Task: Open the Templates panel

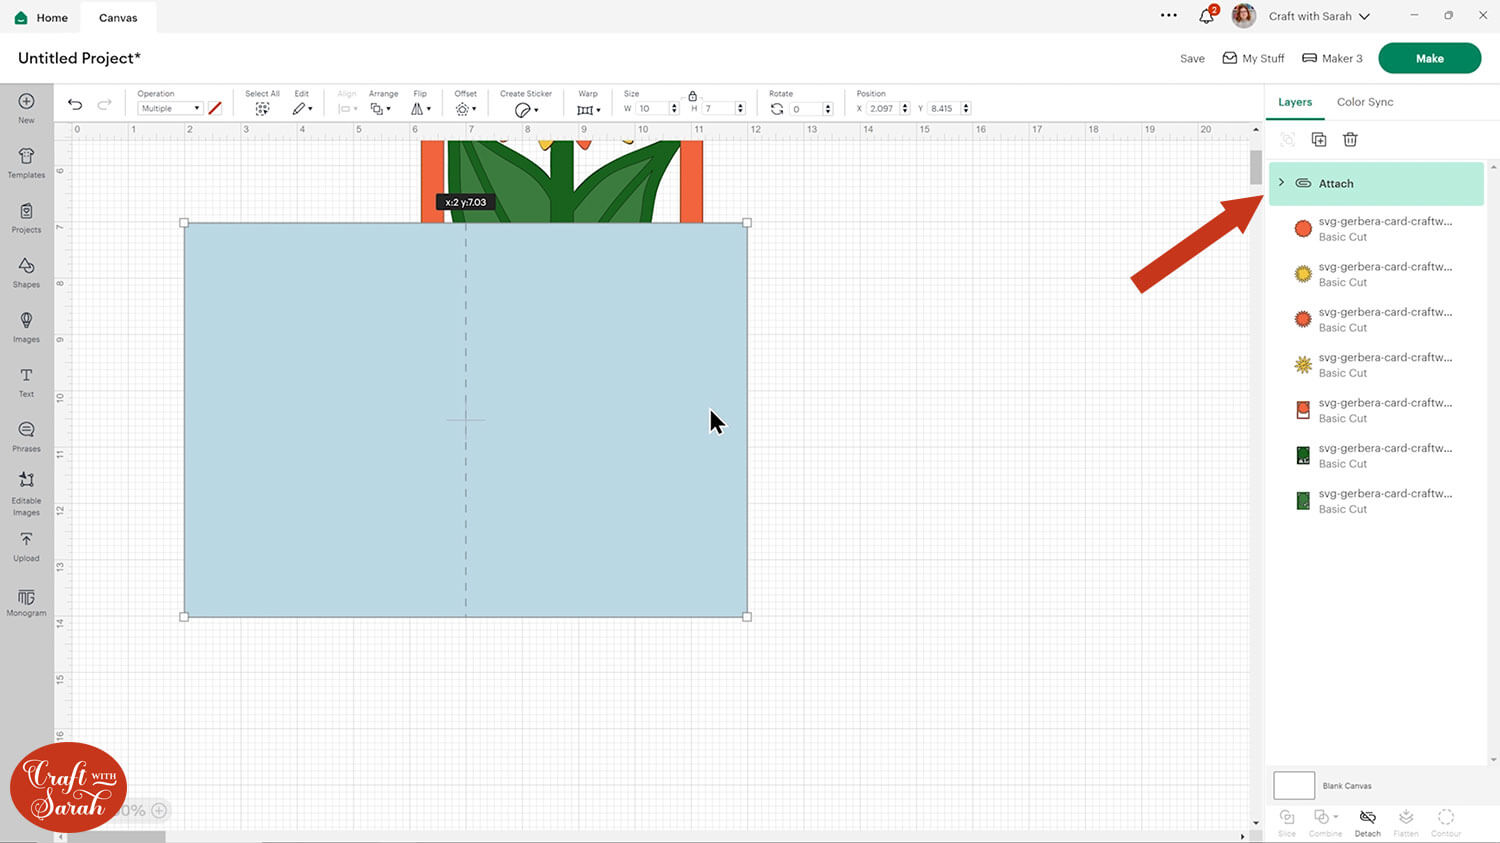Action: pyautogui.click(x=26, y=161)
